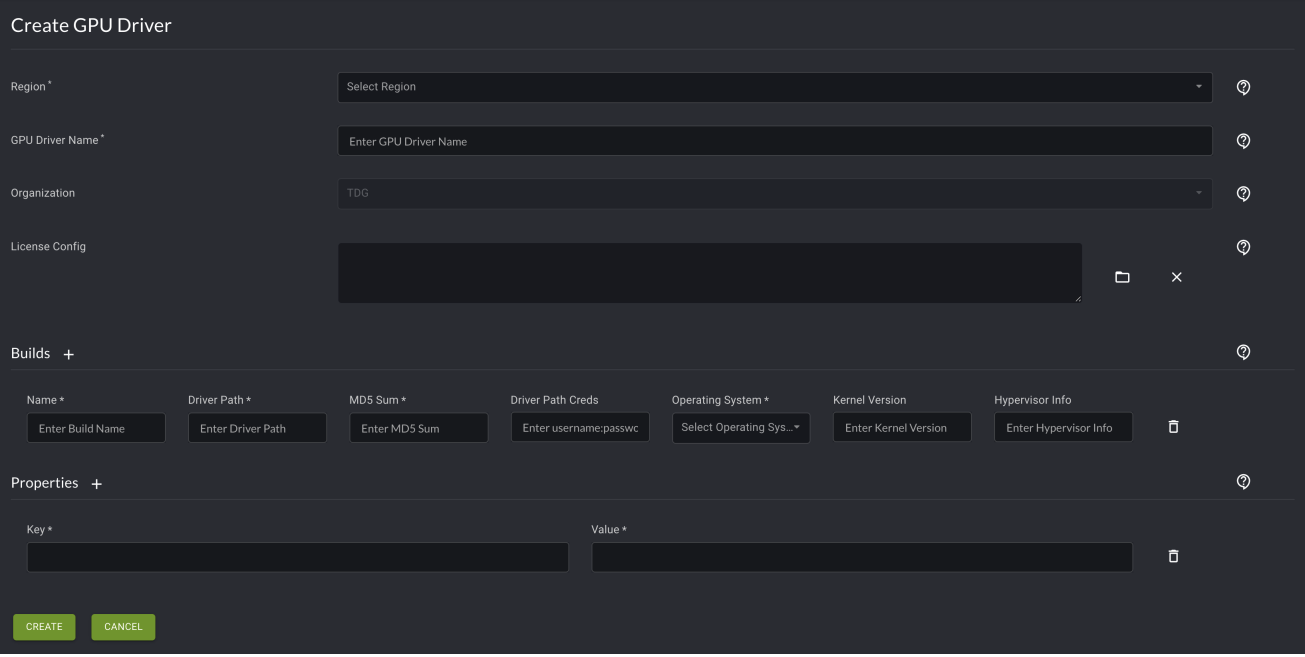Screen dimensions: 1305x657
Task: Clear License Config with the X icon
Action: point(1176,277)
